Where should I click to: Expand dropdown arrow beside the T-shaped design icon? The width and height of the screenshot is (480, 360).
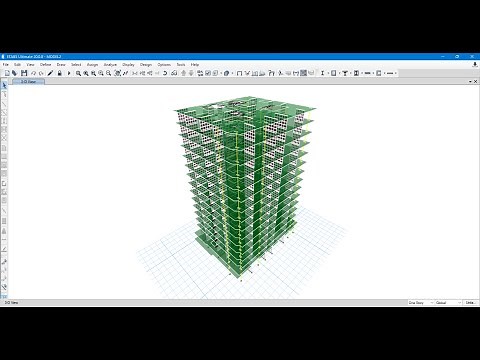(350, 73)
